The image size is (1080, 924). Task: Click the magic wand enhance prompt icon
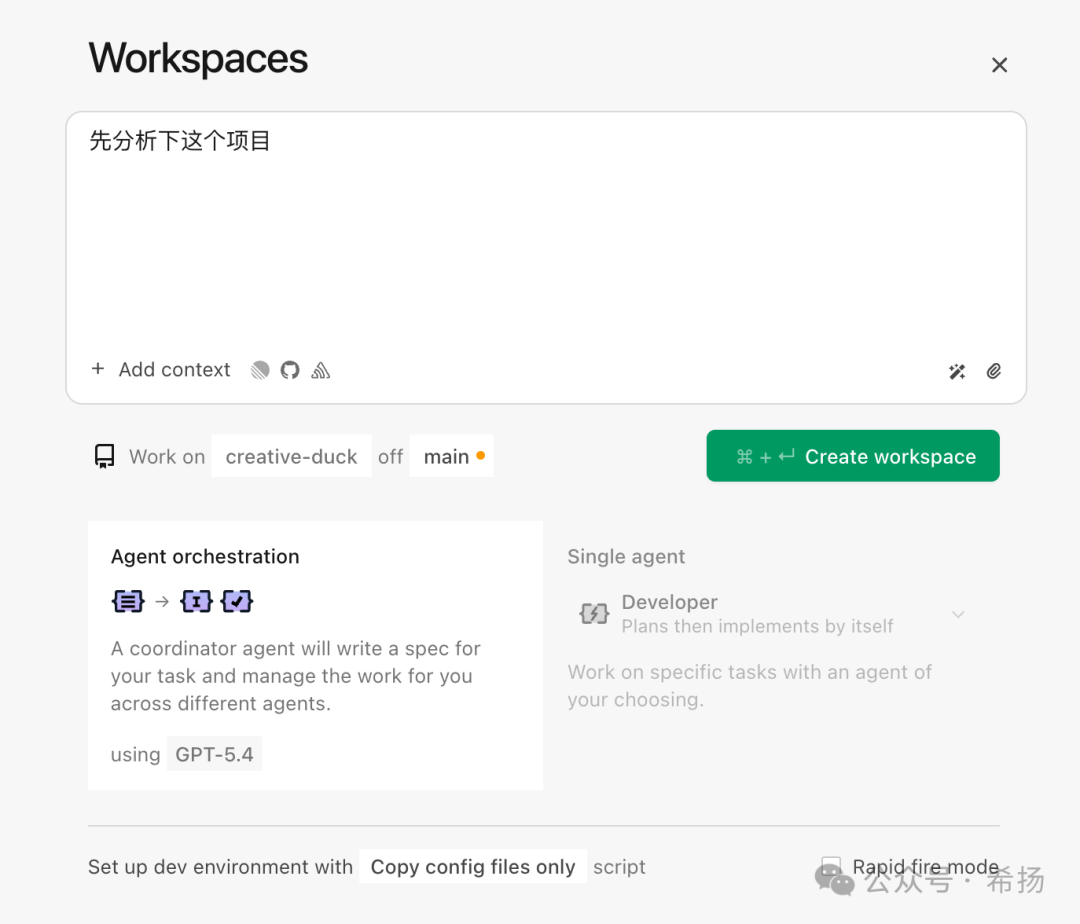coord(957,371)
